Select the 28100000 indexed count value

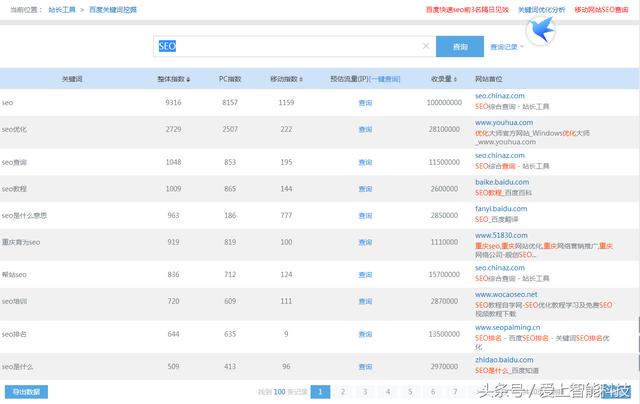444,129
